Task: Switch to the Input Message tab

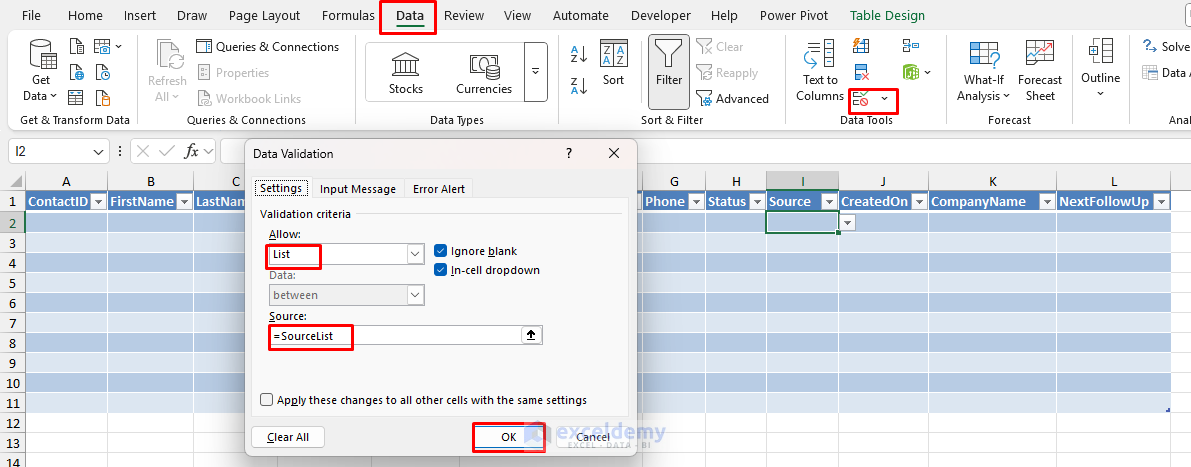Action: click(x=358, y=189)
